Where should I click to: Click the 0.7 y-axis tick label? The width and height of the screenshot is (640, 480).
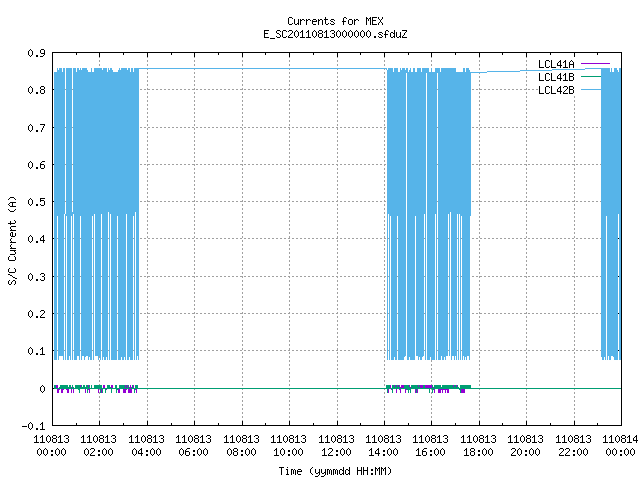pos(36,128)
